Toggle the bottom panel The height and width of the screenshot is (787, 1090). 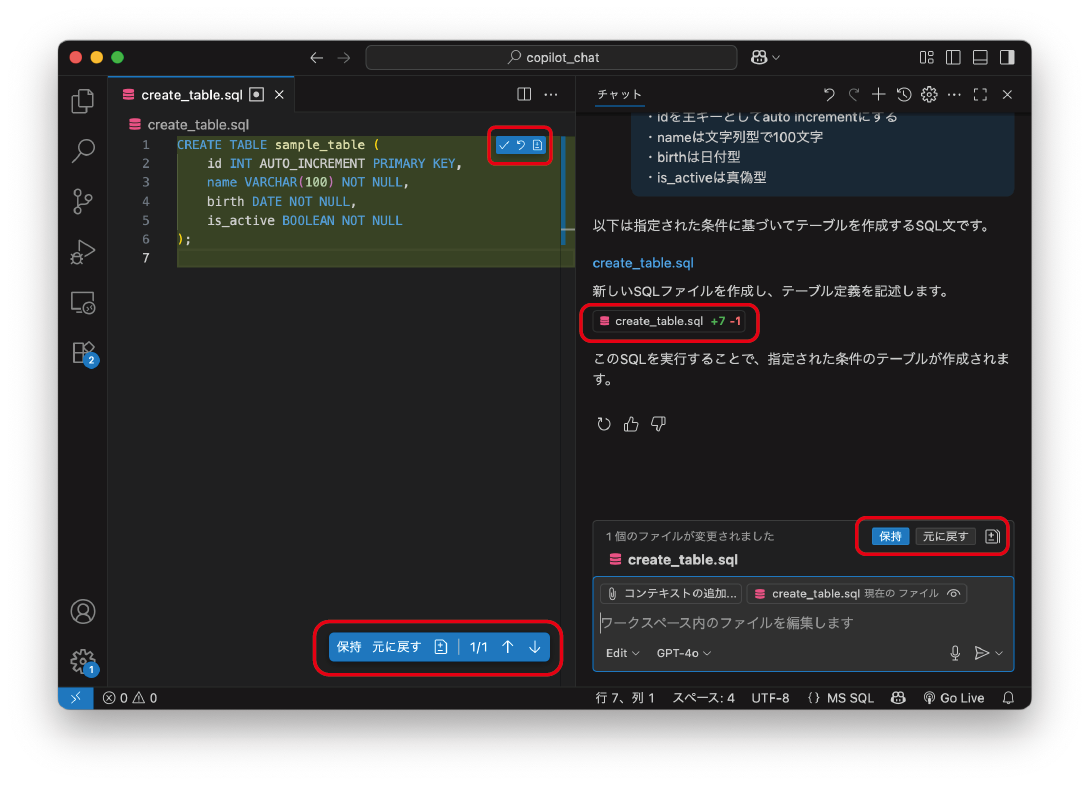click(980, 58)
